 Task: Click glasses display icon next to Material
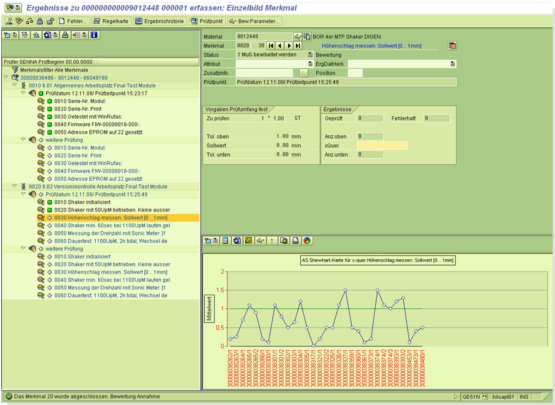298,36
